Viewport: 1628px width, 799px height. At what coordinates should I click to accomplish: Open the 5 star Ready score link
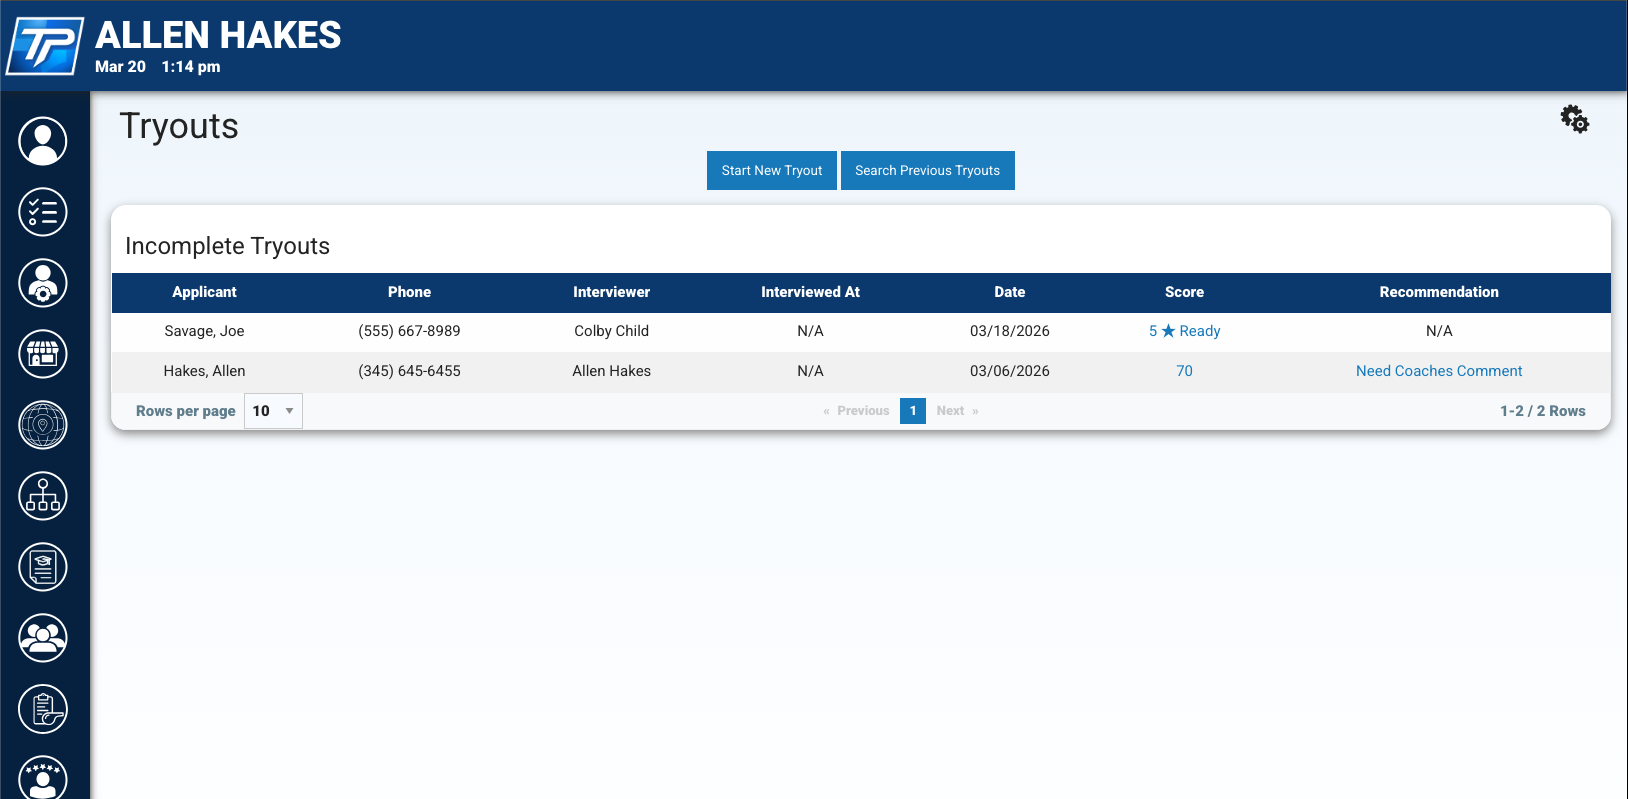pos(1184,331)
